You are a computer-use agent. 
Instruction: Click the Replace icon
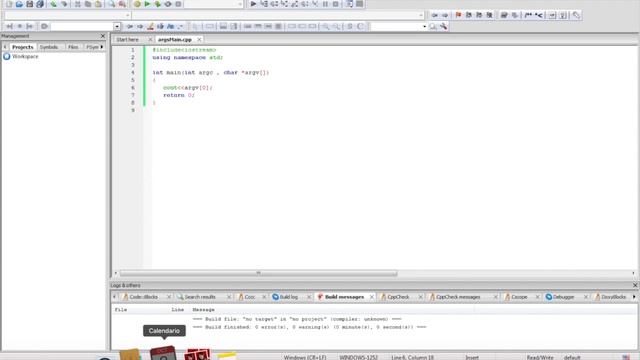point(122,4)
